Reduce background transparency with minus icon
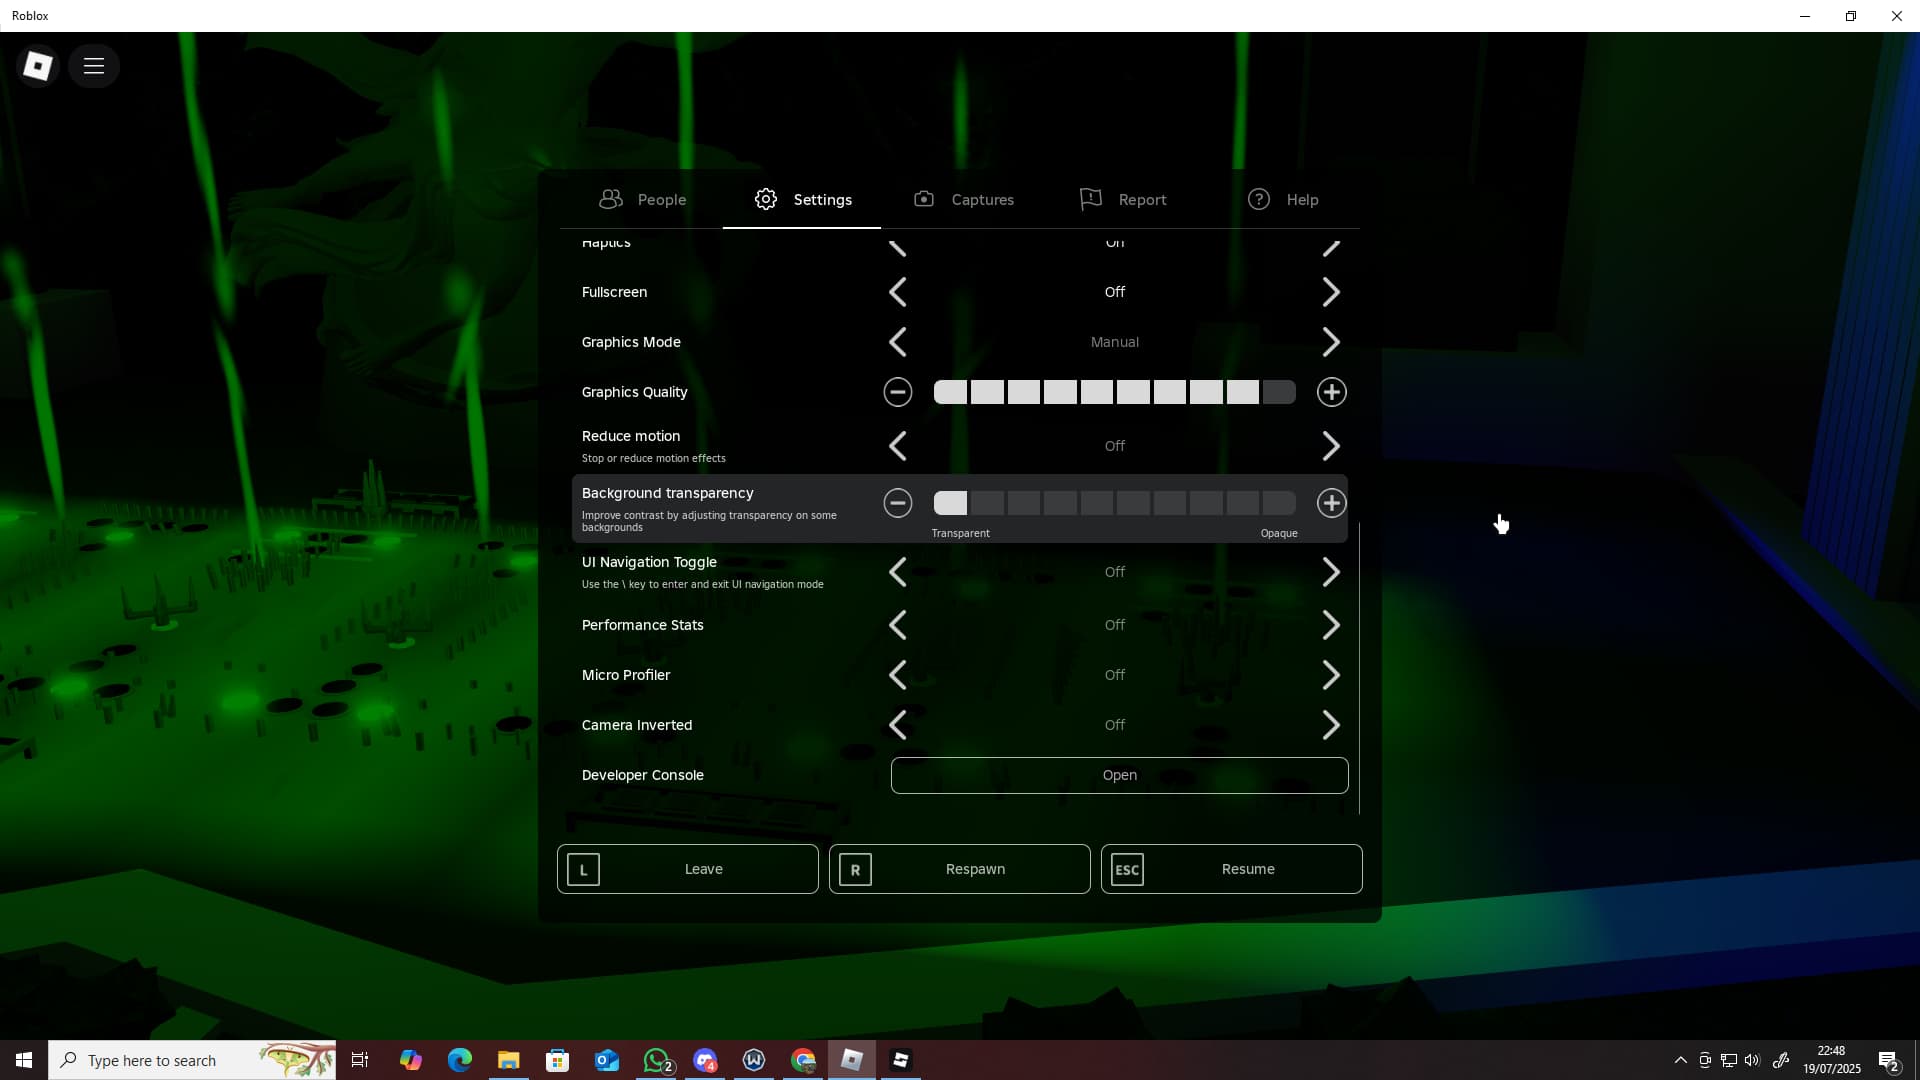 pyautogui.click(x=897, y=503)
